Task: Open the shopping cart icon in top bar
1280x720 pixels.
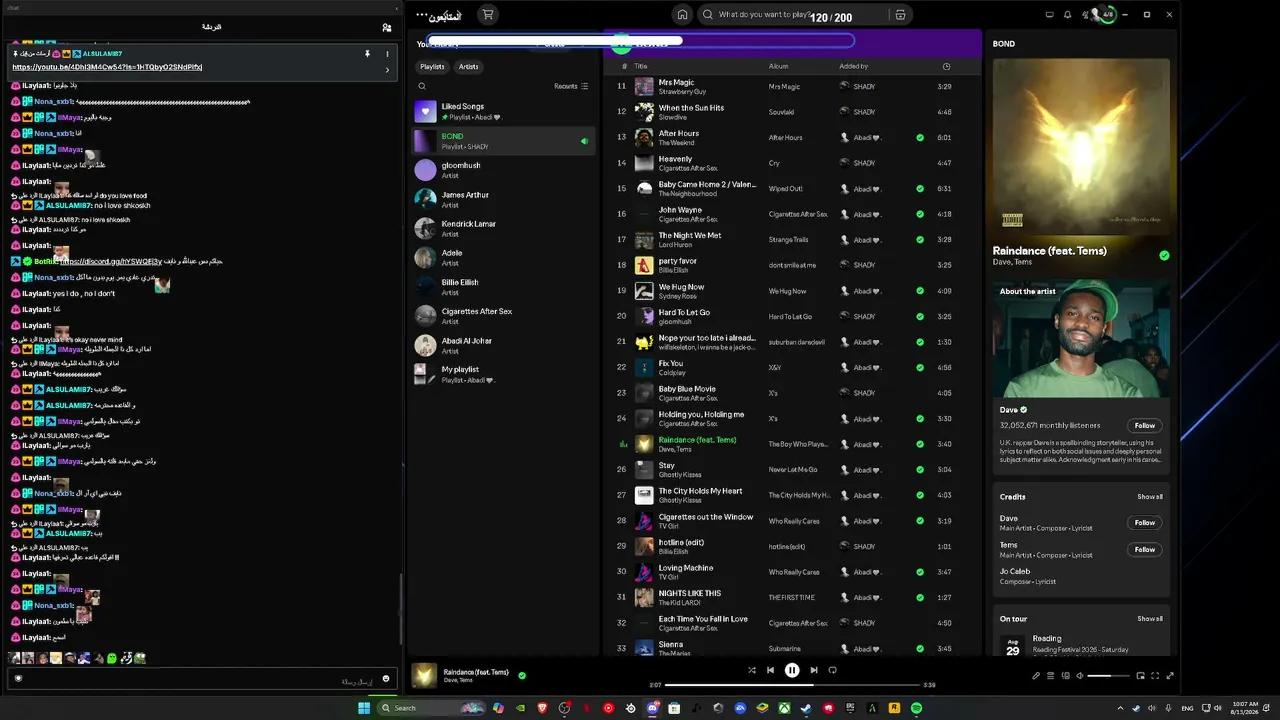Action: tap(487, 15)
